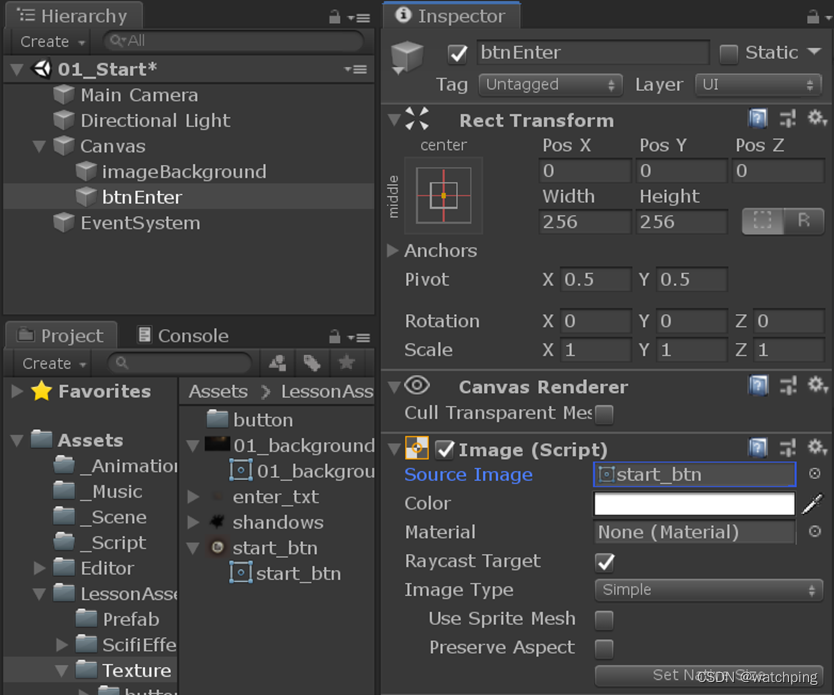Screen dimensions: 834x695
Task: Toggle Cull Transparent Mesh checkbox
Action: point(604,414)
